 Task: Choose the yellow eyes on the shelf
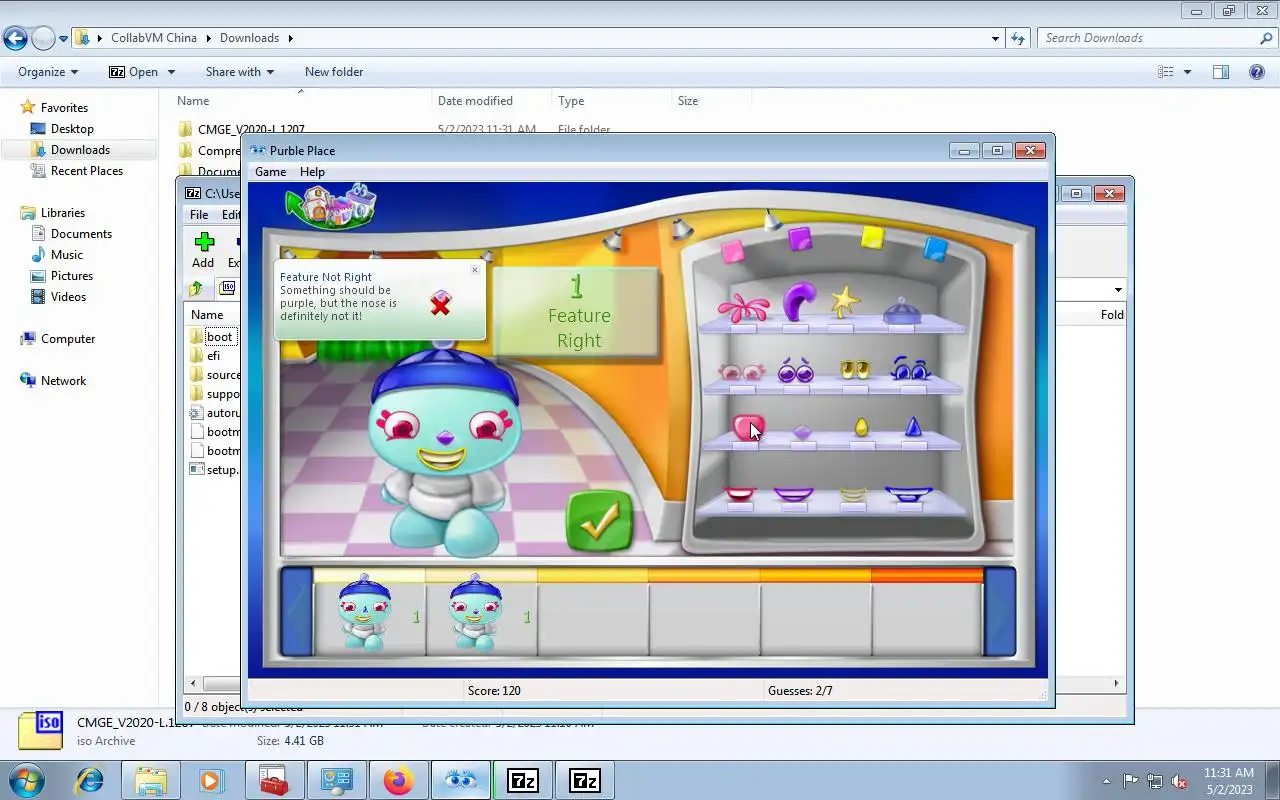point(854,369)
